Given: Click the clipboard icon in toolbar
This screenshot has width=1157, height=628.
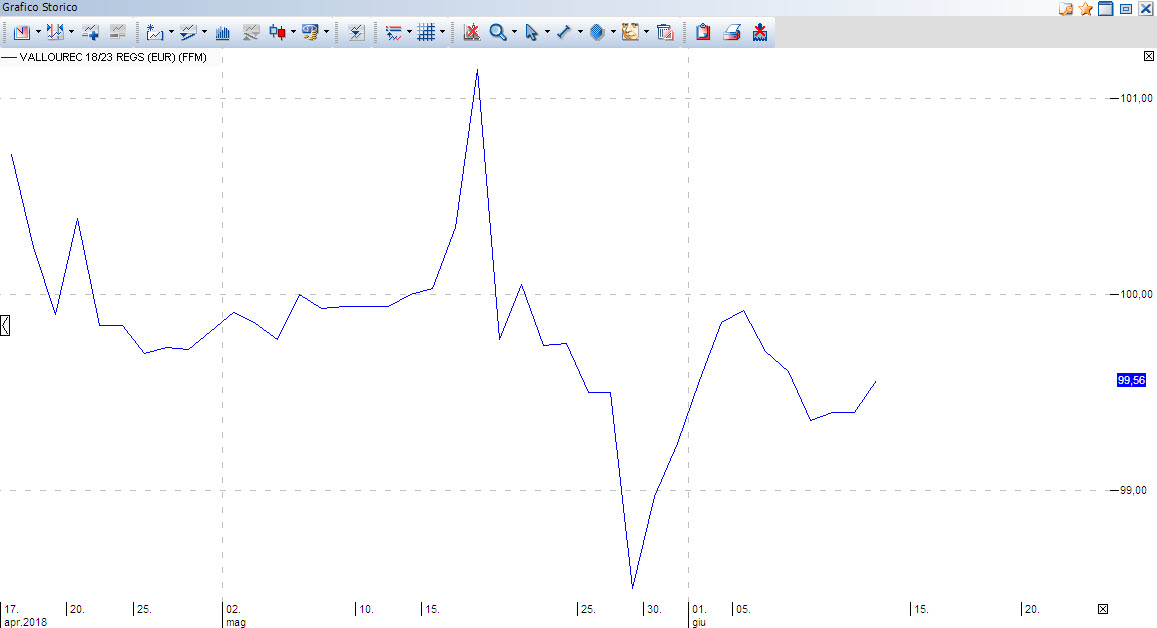Looking at the screenshot, I should 703,32.
